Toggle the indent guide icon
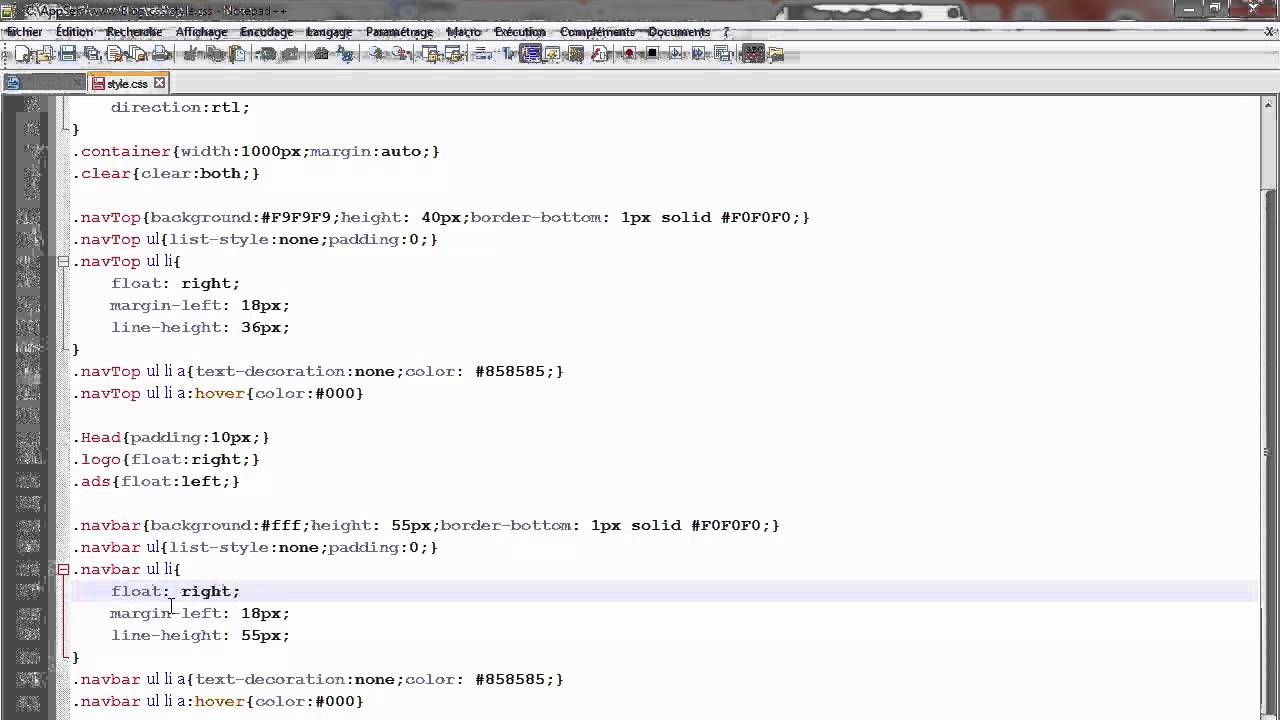 (531, 54)
